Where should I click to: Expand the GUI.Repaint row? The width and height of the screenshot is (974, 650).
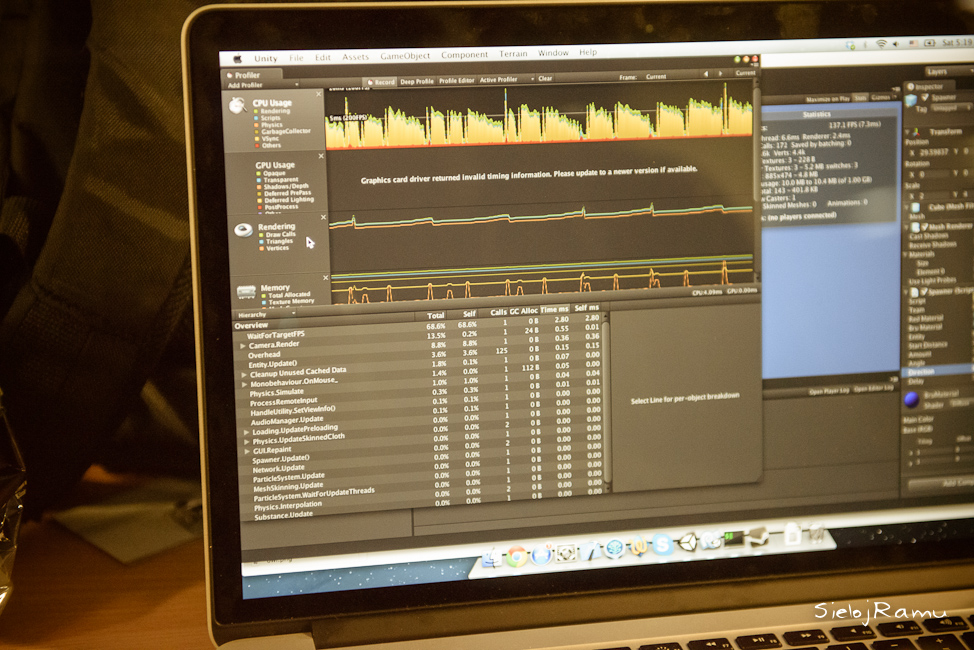coord(248,451)
